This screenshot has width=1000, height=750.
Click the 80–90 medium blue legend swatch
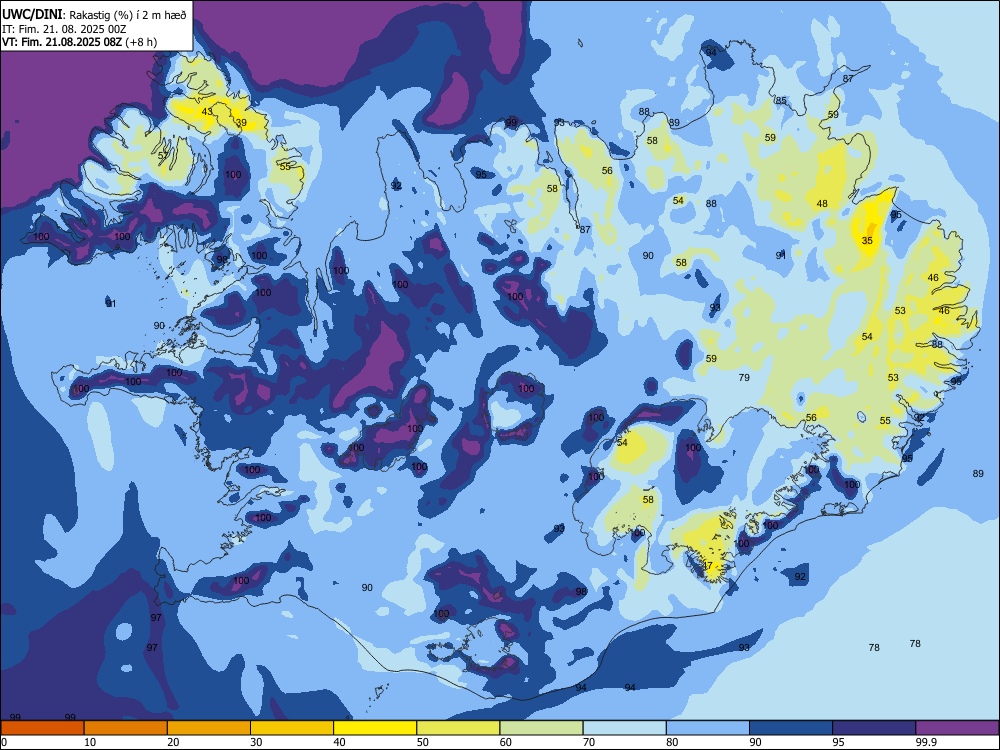tap(708, 728)
